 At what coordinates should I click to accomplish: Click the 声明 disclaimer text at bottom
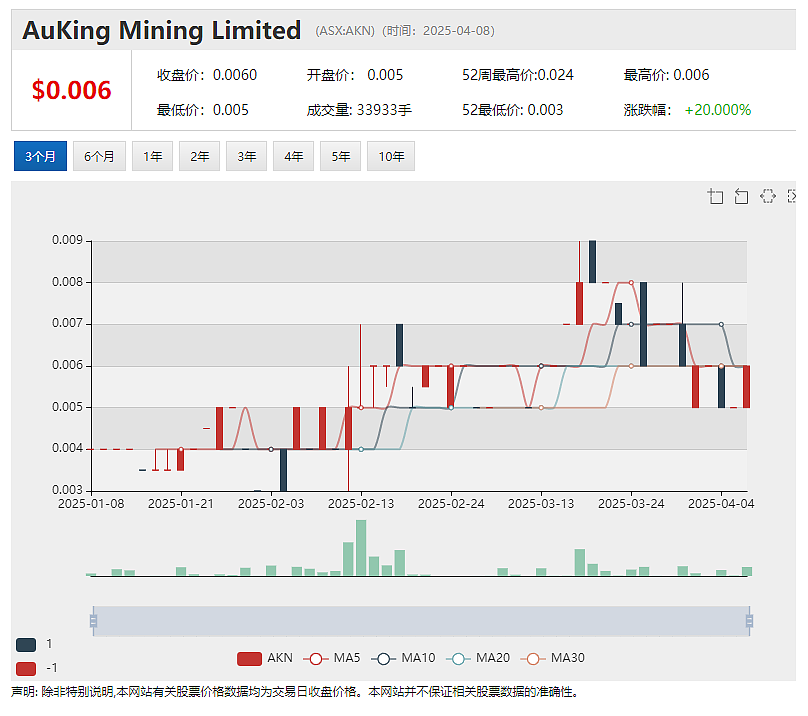295,692
